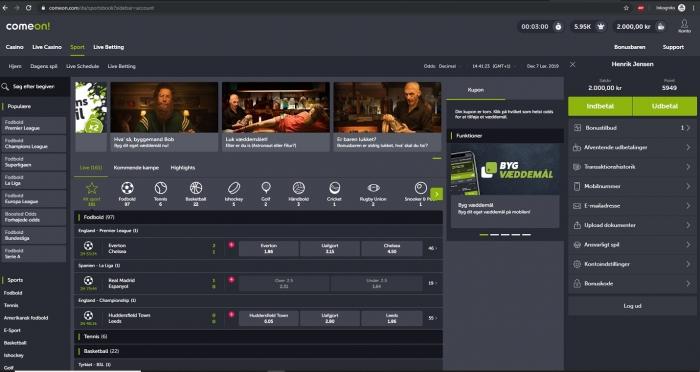Expand Afventende udbetalinger row

(x=632, y=147)
